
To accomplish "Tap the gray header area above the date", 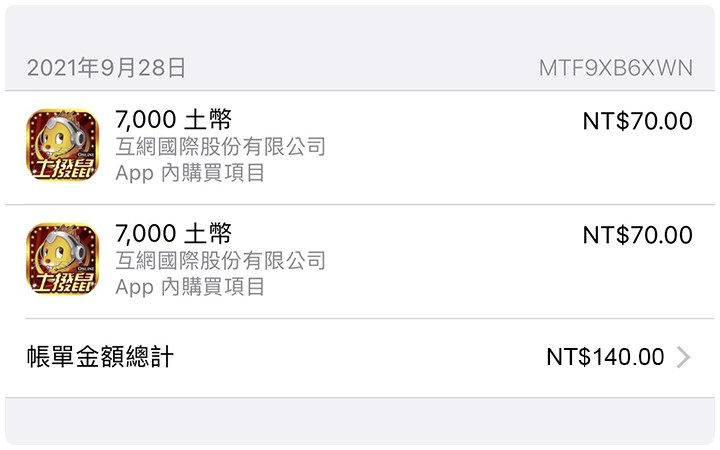I will pyautogui.click(x=360, y=28).
